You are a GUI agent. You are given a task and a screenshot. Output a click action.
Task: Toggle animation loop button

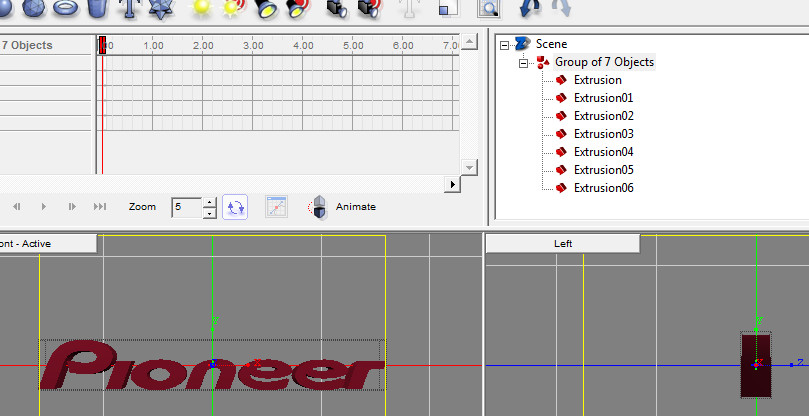(235, 207)
